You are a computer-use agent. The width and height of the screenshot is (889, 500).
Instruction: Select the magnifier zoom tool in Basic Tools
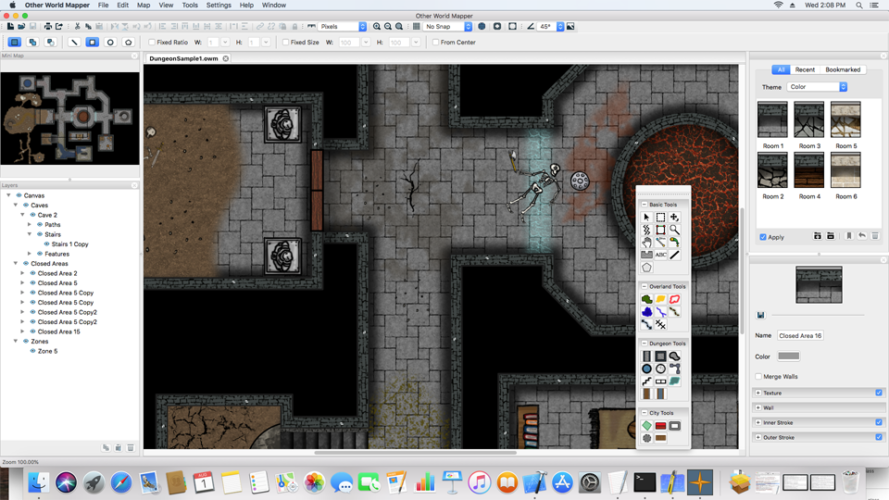tap(675, 230)
